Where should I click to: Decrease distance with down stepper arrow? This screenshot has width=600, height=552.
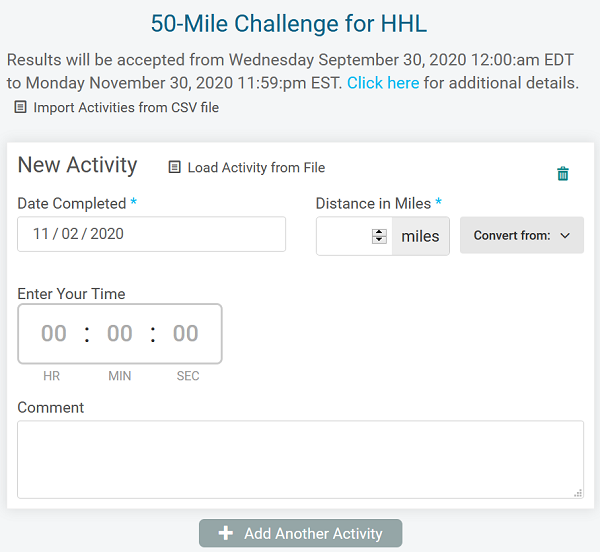(x=379, y=240)
